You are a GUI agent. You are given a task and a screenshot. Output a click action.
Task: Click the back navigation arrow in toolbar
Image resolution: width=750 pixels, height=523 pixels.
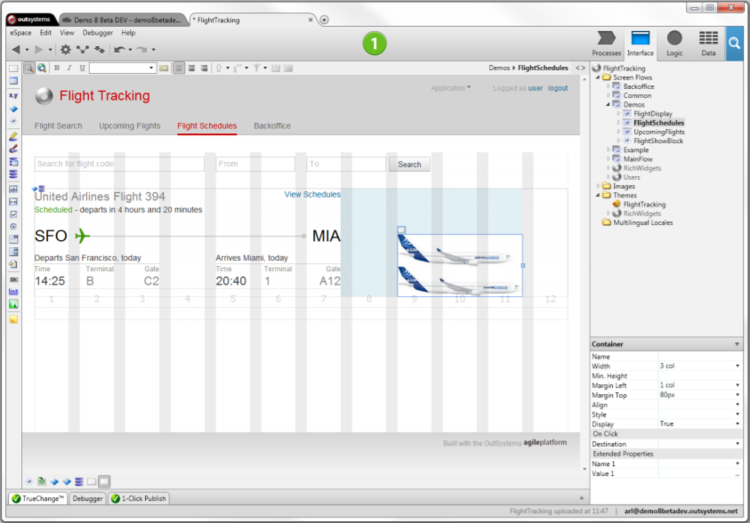point(16,49)
